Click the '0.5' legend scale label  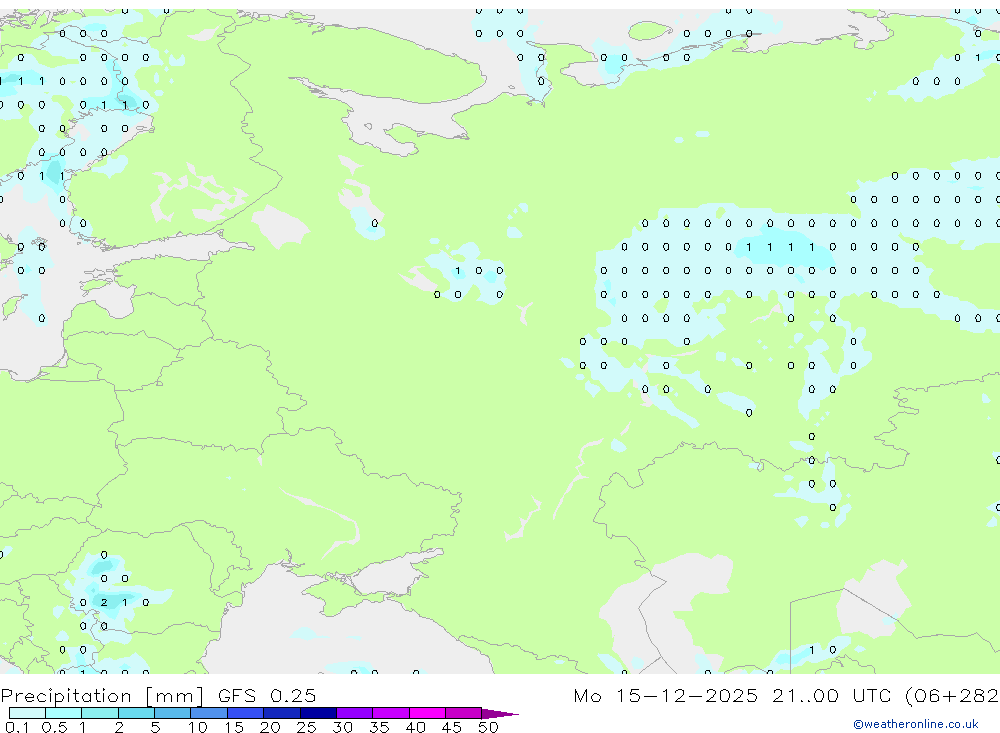point(54,727)
